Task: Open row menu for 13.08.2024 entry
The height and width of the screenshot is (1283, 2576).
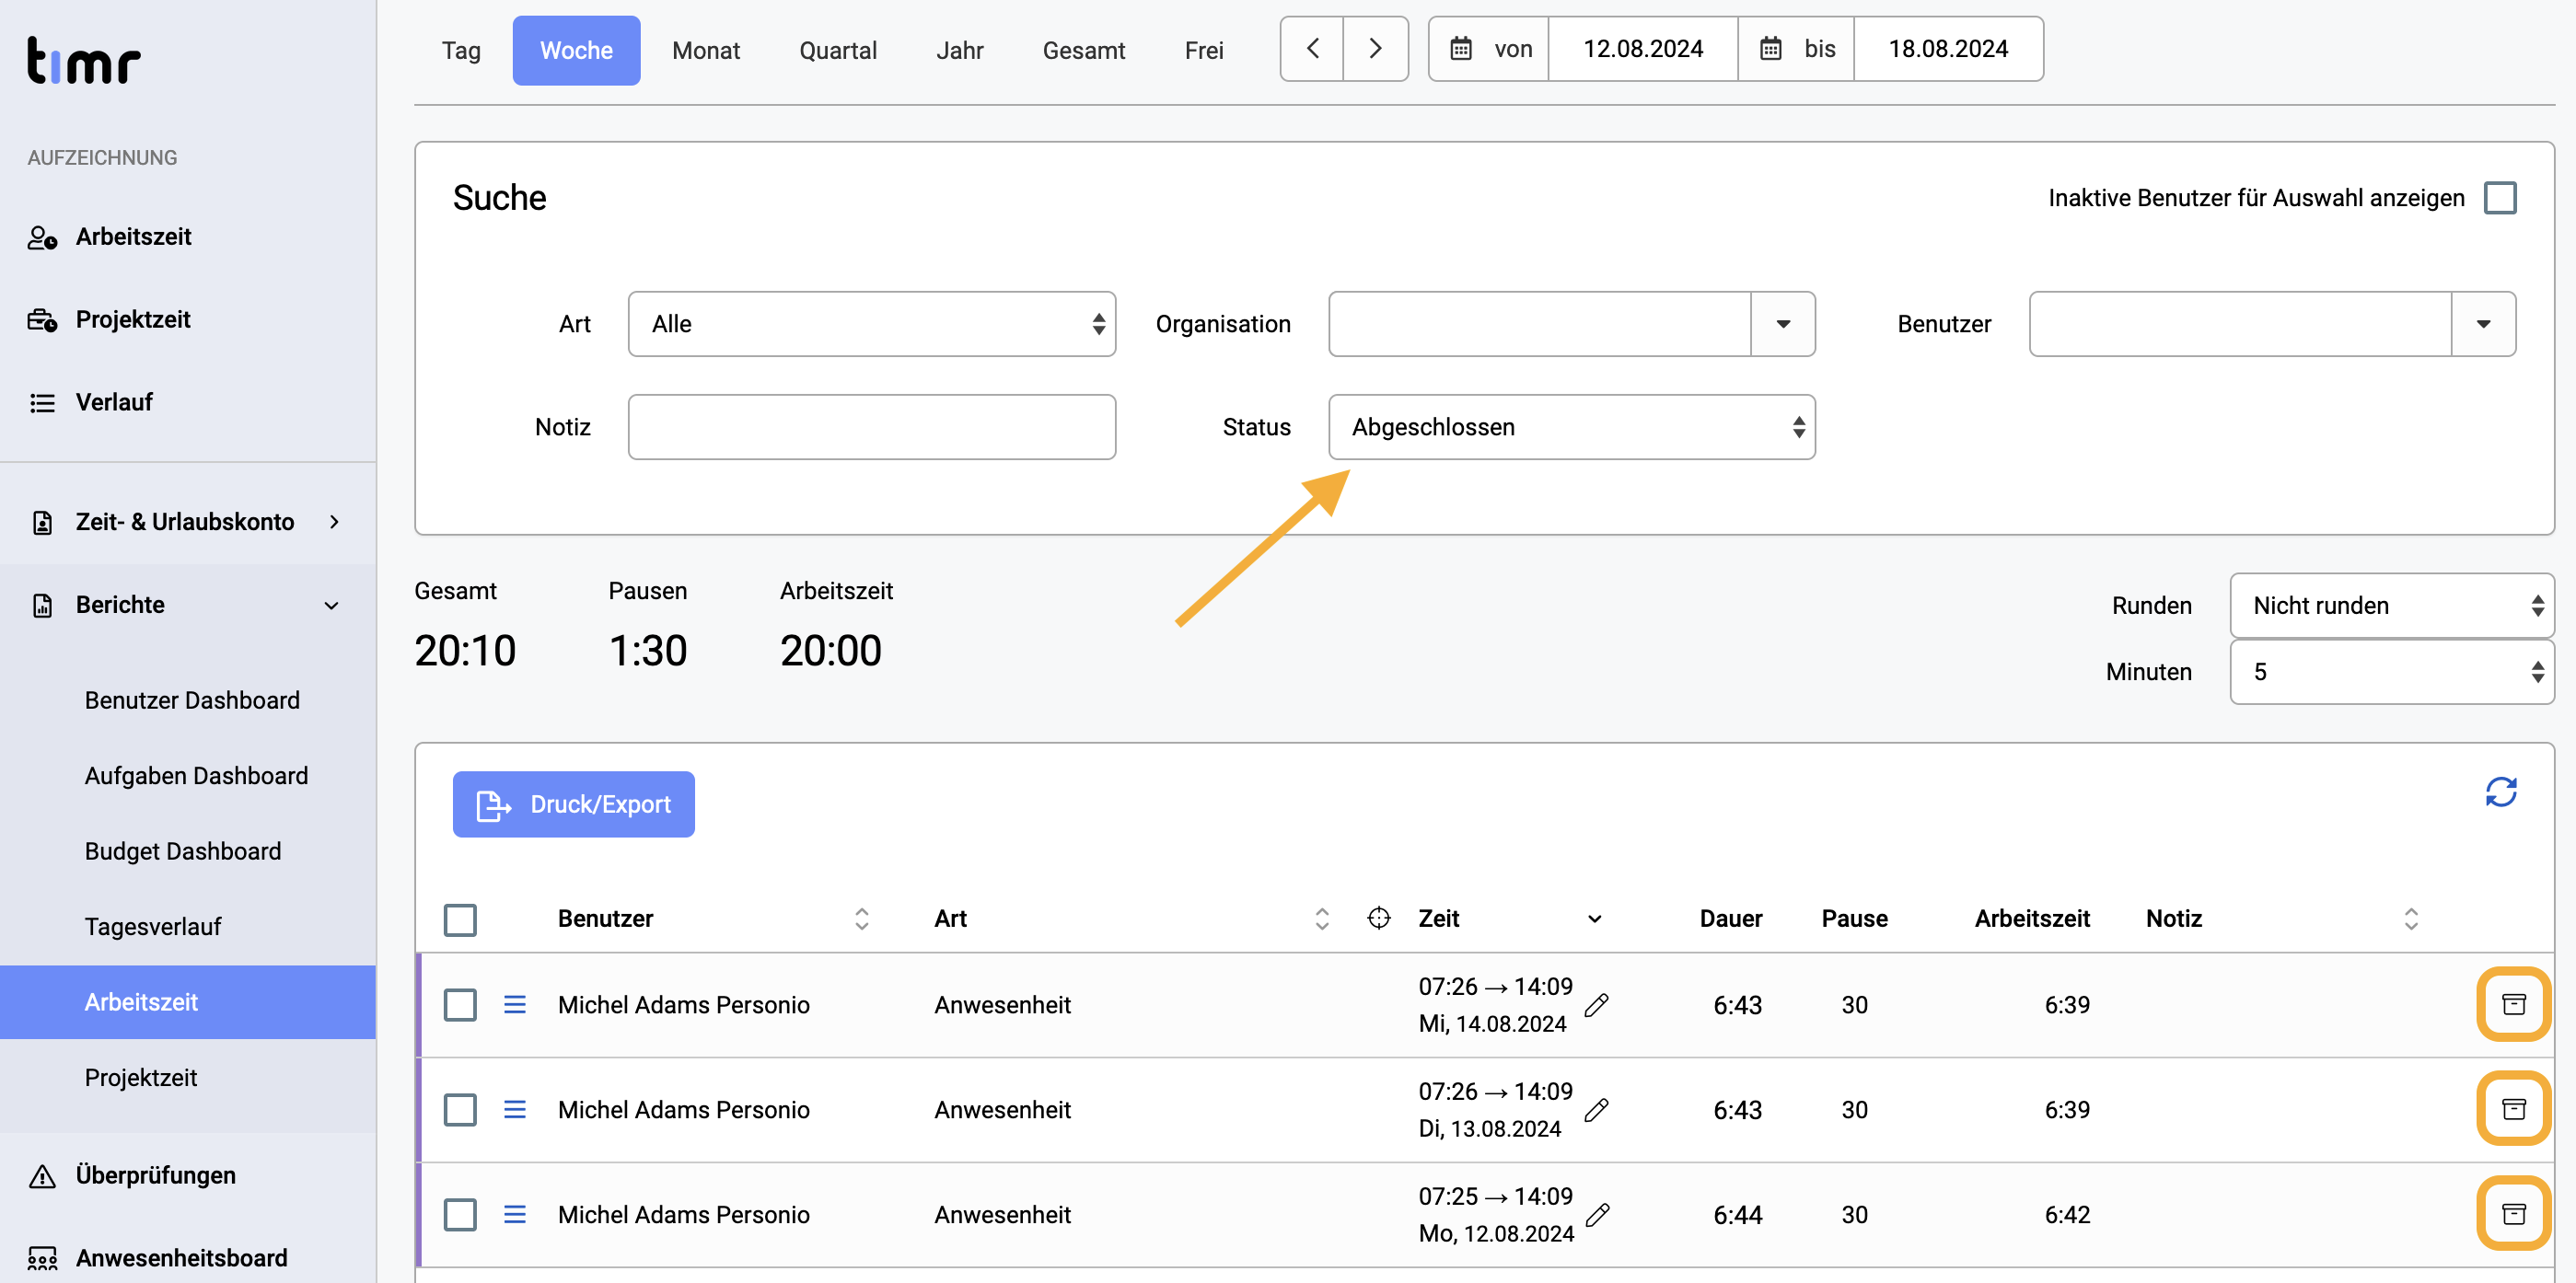Action: point(515,1109)
